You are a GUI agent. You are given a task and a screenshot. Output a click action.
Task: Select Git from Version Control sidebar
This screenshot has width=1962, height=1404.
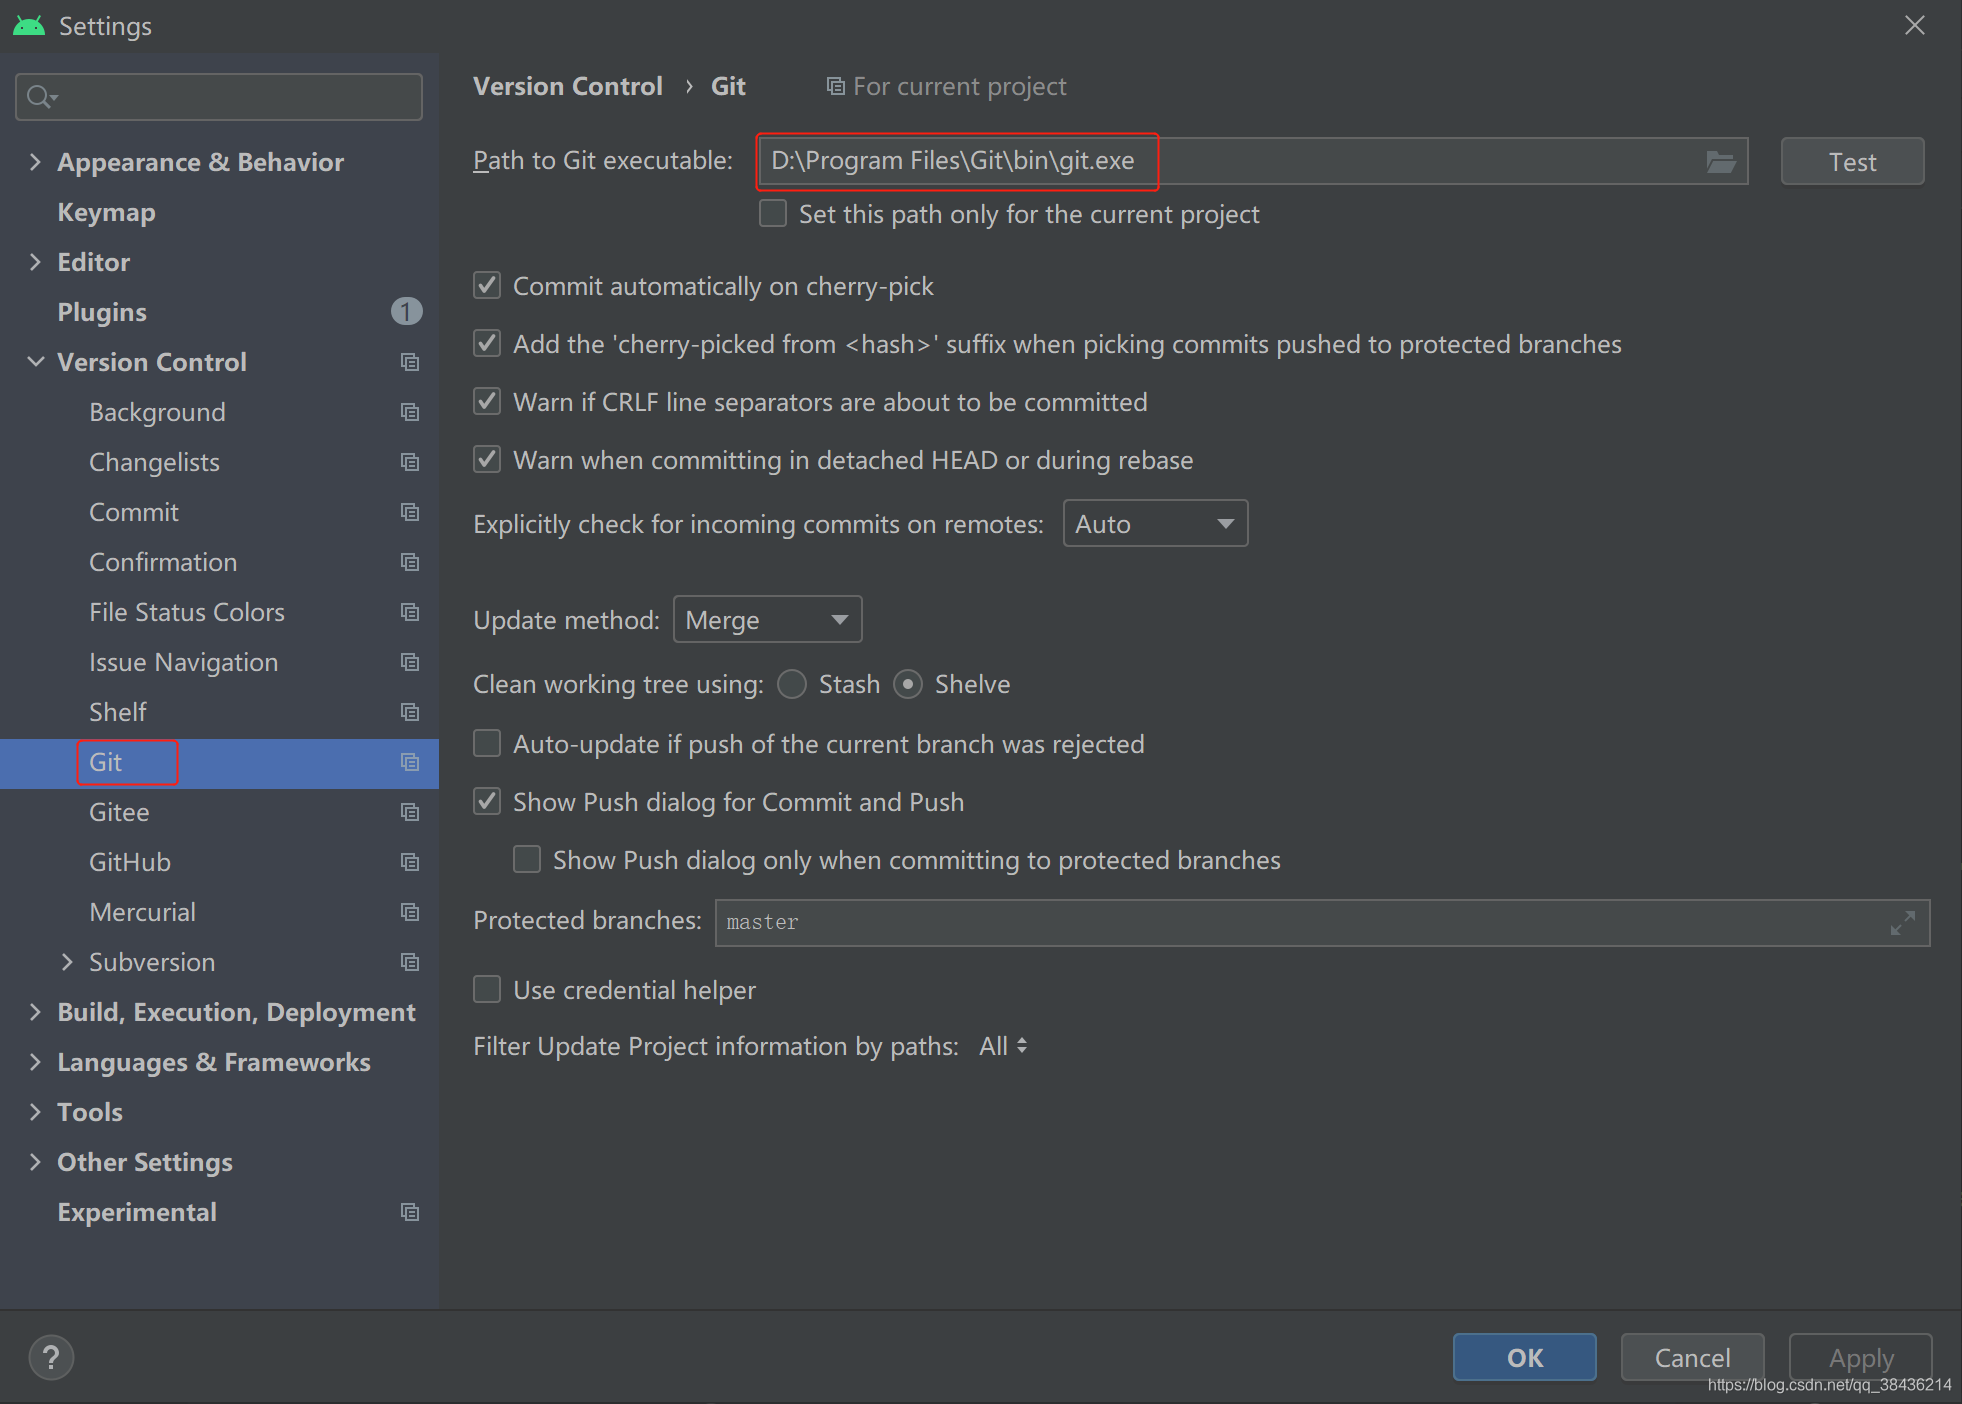[x=106, y=761]
